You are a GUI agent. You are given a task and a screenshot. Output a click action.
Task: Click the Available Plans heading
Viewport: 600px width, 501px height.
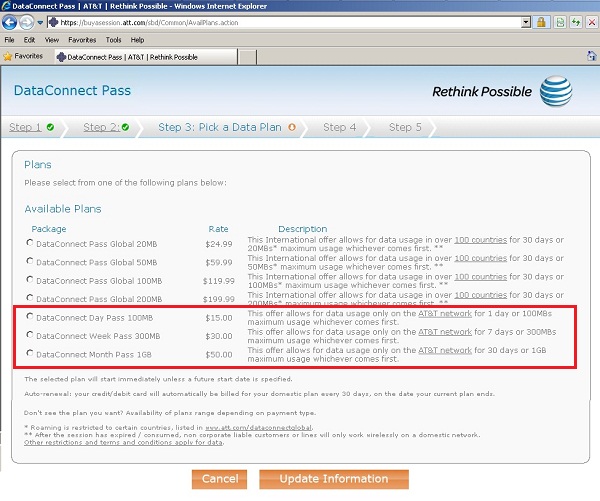(x=63, y=209)
